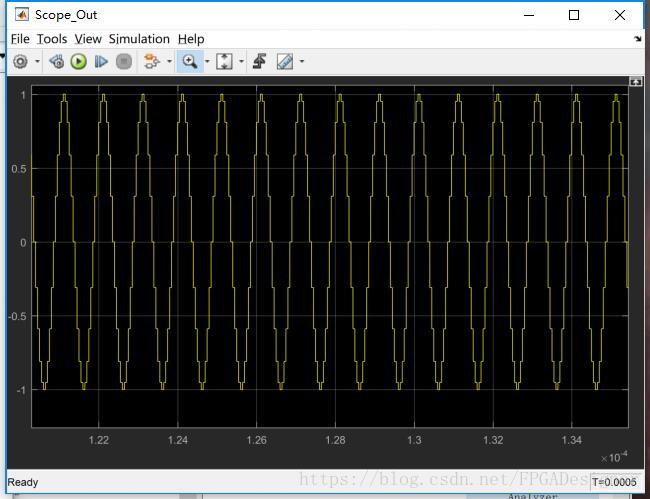Screen dimensions: 650x499
Task: Click the x-axis label 1.24
Action: tap(177, 440)
